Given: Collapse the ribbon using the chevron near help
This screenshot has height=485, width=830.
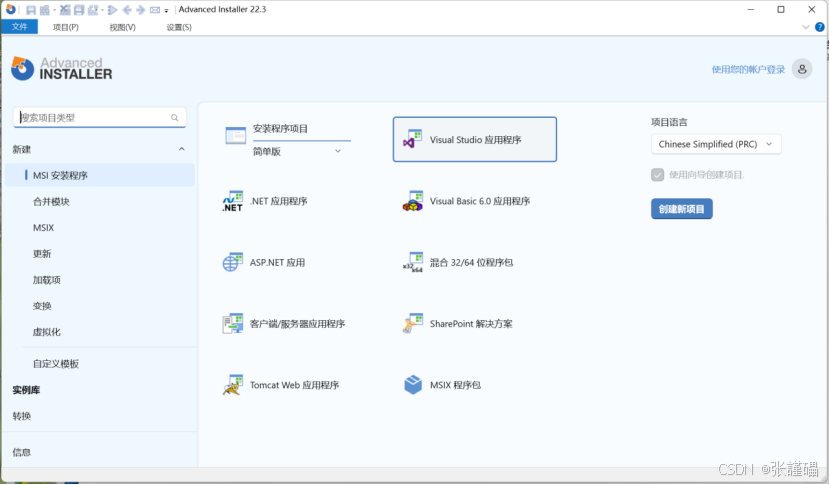Looking at the screenshot, I should click(x=806, y=27).
